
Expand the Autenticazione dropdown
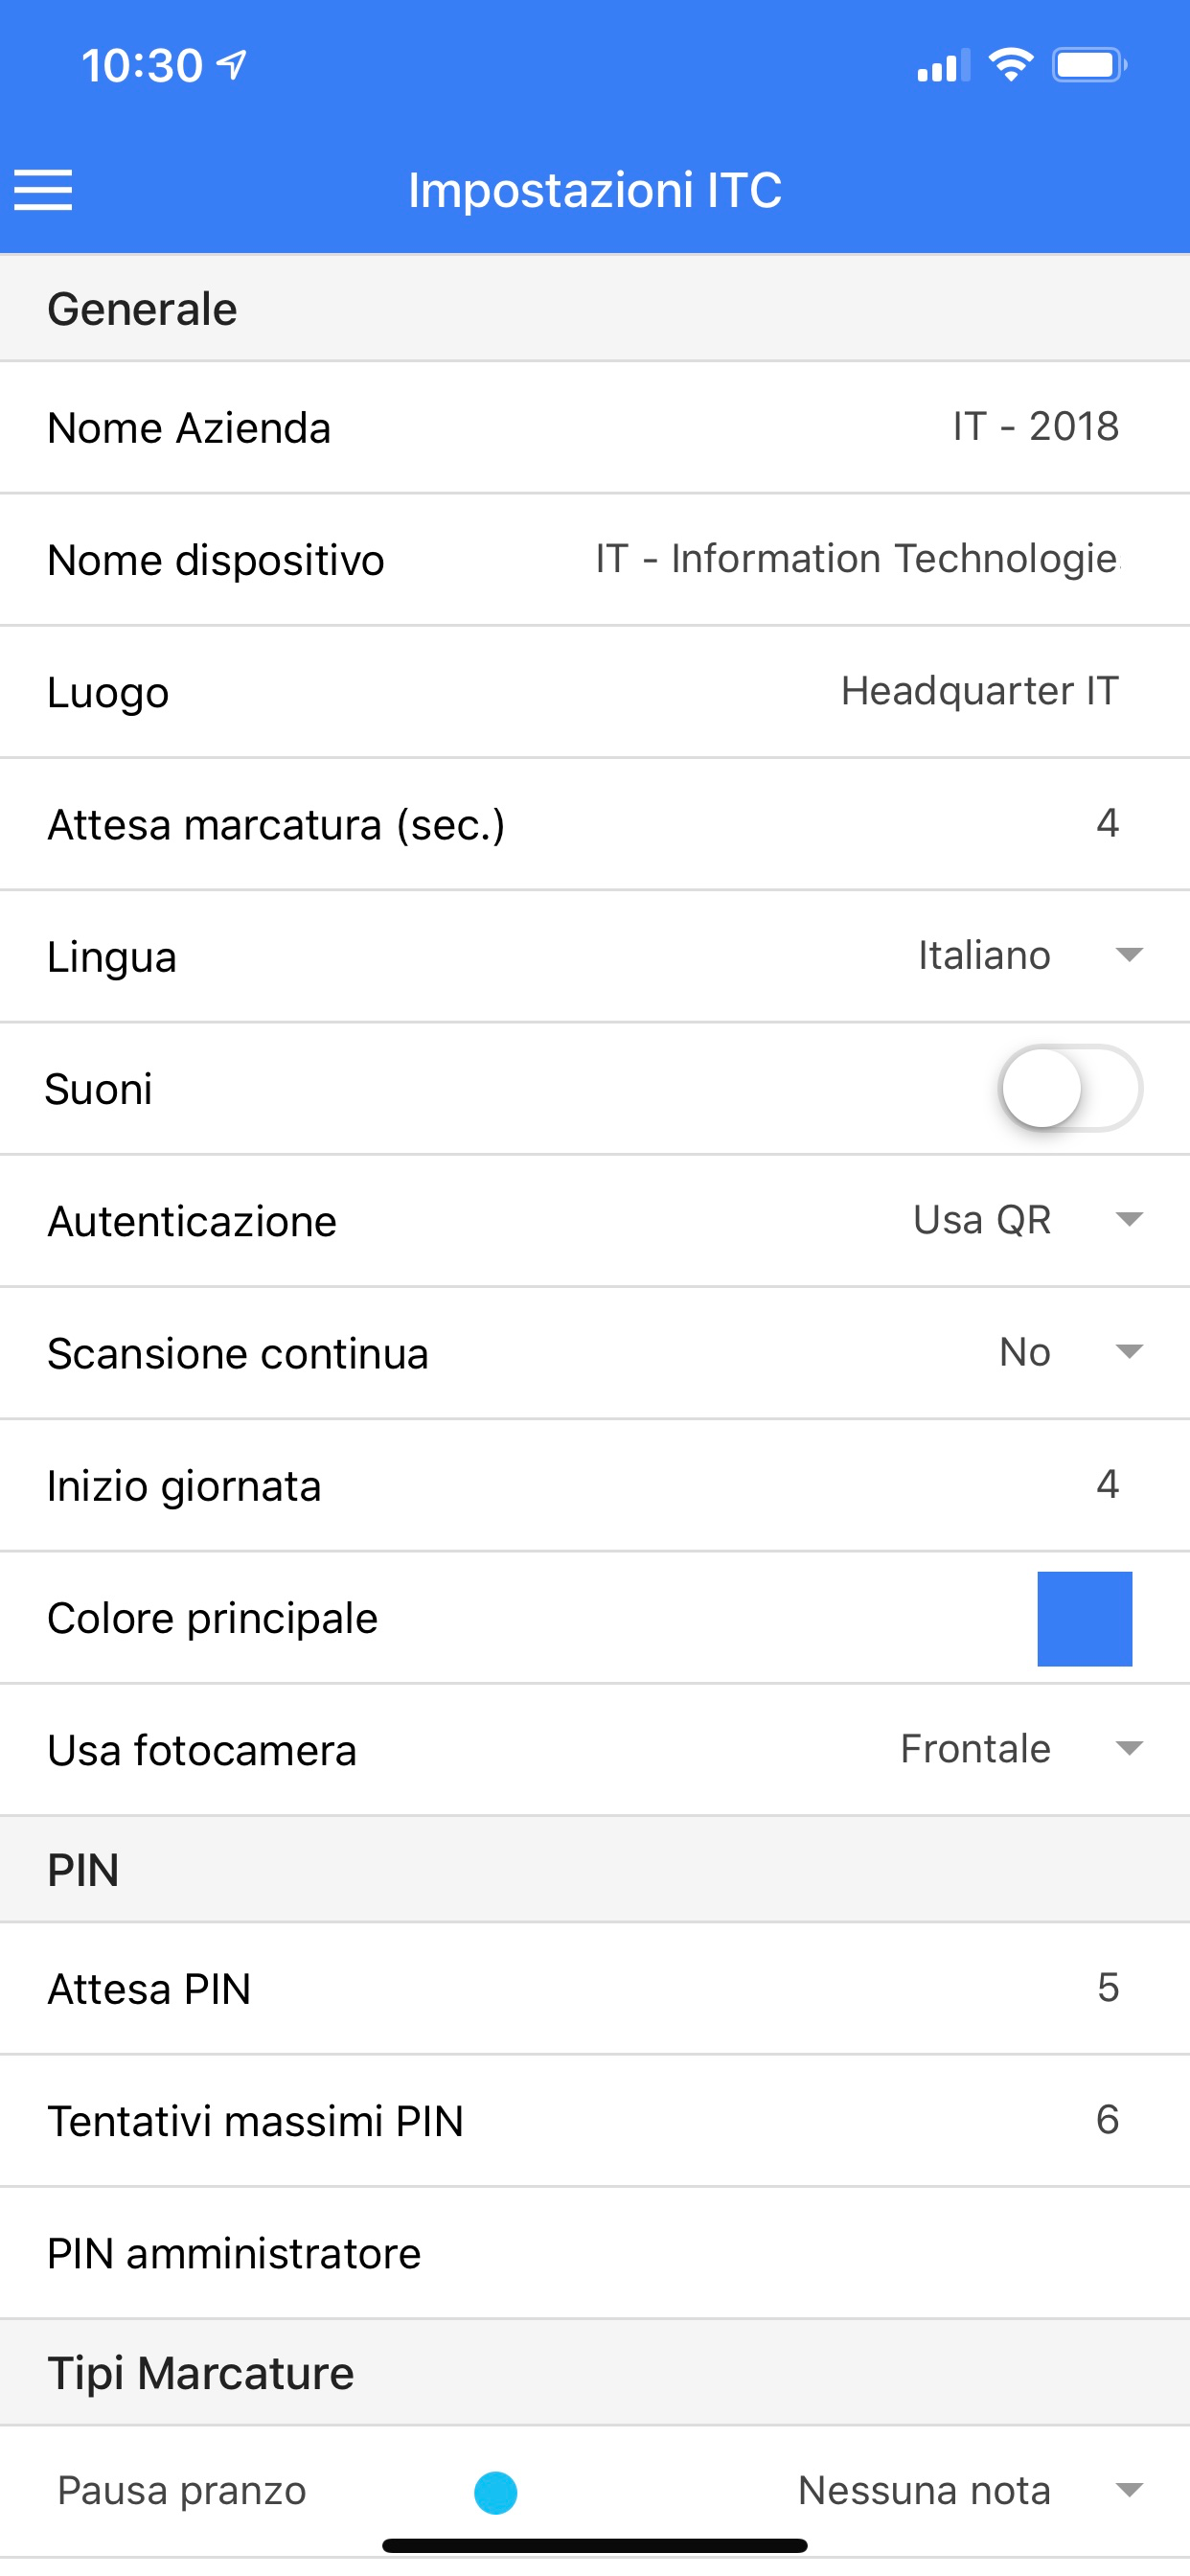tap(1028, 1220)
